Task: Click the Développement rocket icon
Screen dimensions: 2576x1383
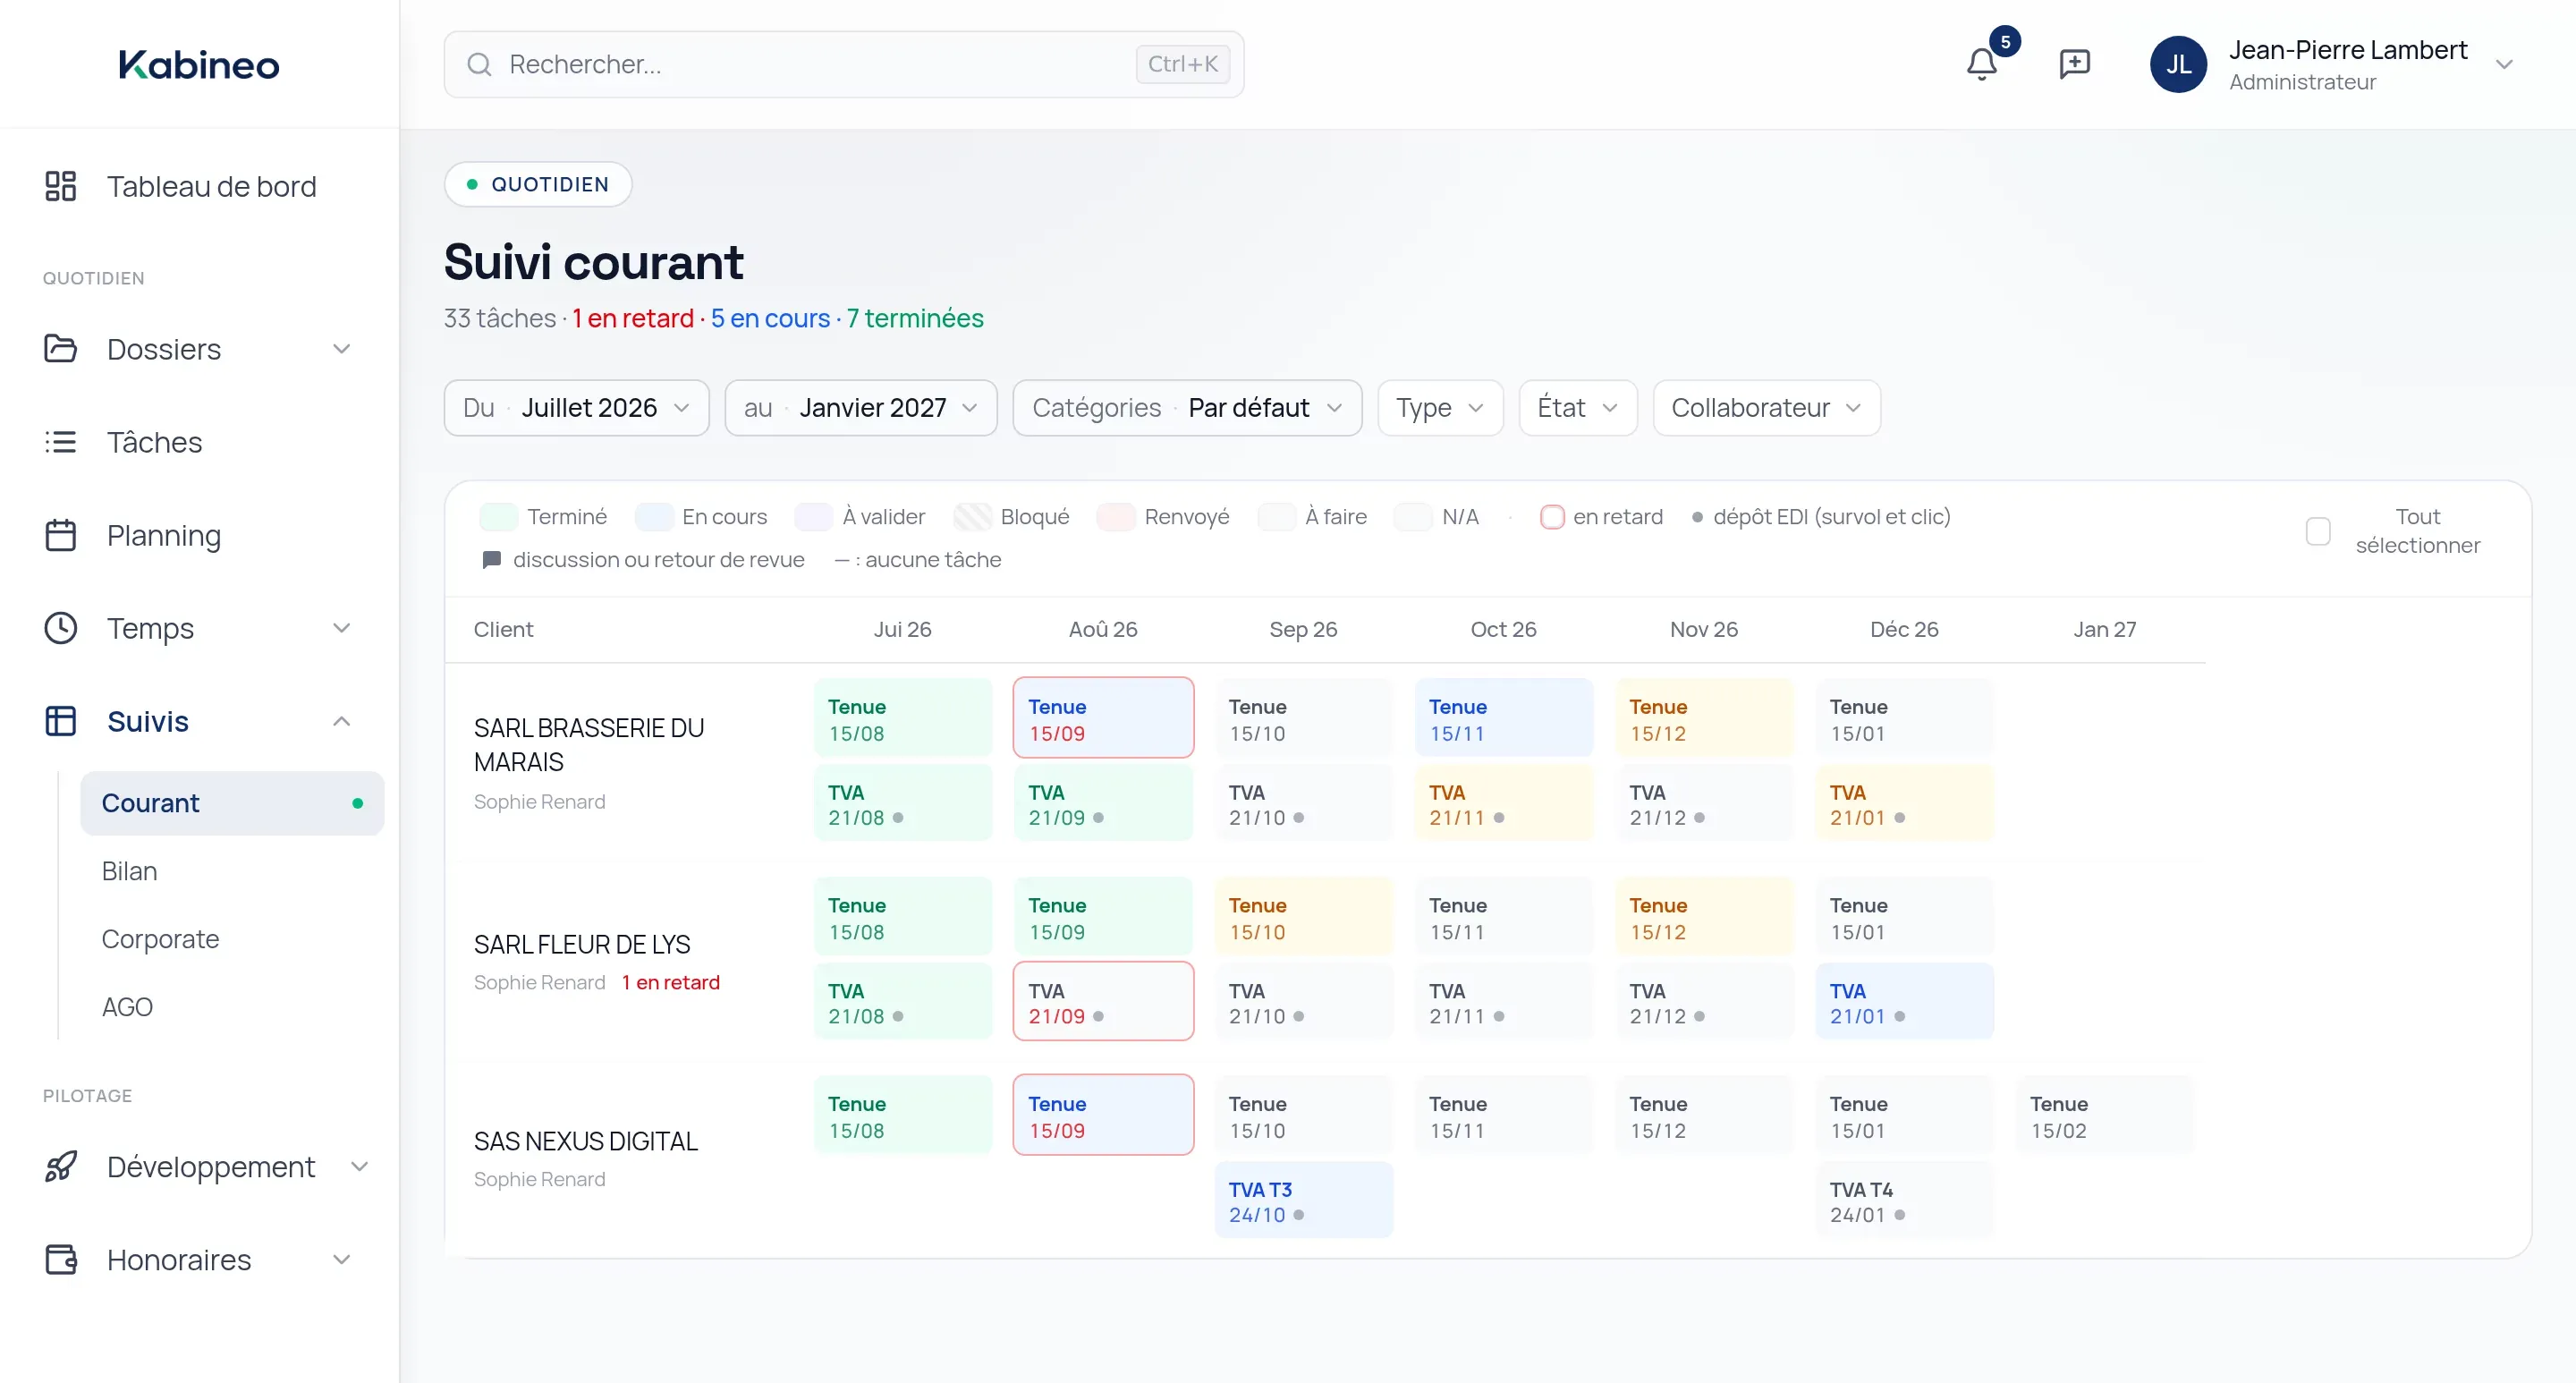Action: [60, 1166]
